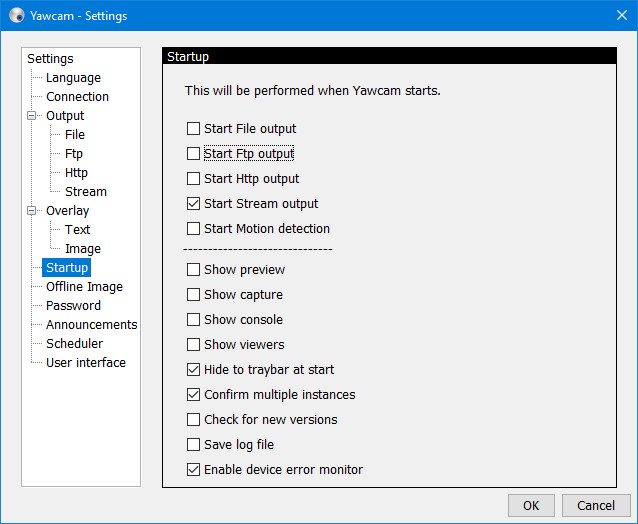Select the Scheduler settings item

tap(74, 344)
